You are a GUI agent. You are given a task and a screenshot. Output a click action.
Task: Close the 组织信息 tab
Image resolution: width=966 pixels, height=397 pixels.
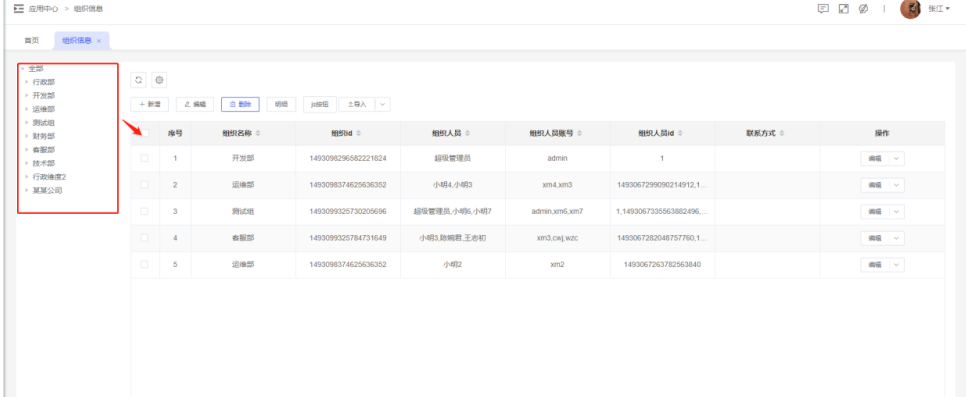(x=99, y=41)
